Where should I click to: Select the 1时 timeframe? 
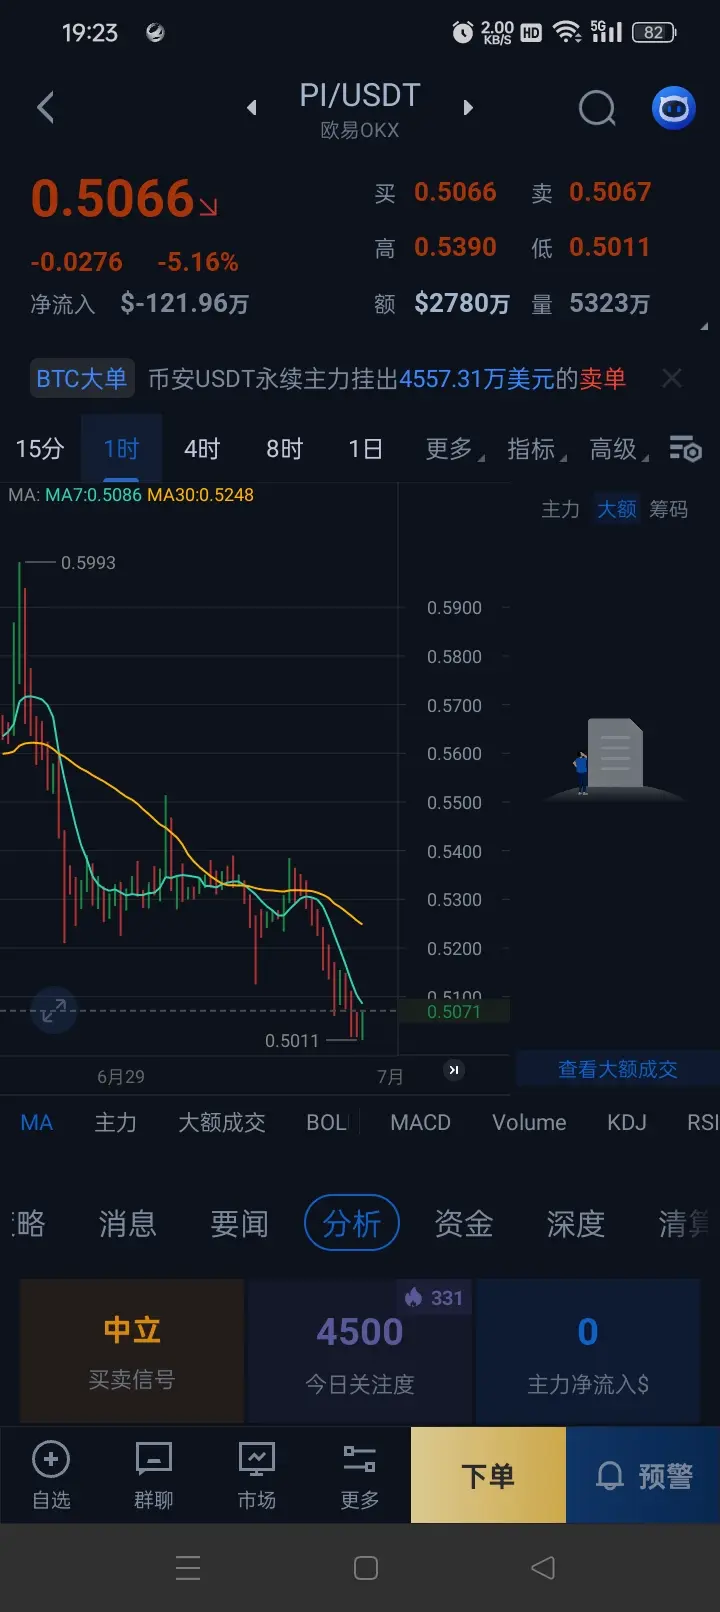(x=121, y=449)
